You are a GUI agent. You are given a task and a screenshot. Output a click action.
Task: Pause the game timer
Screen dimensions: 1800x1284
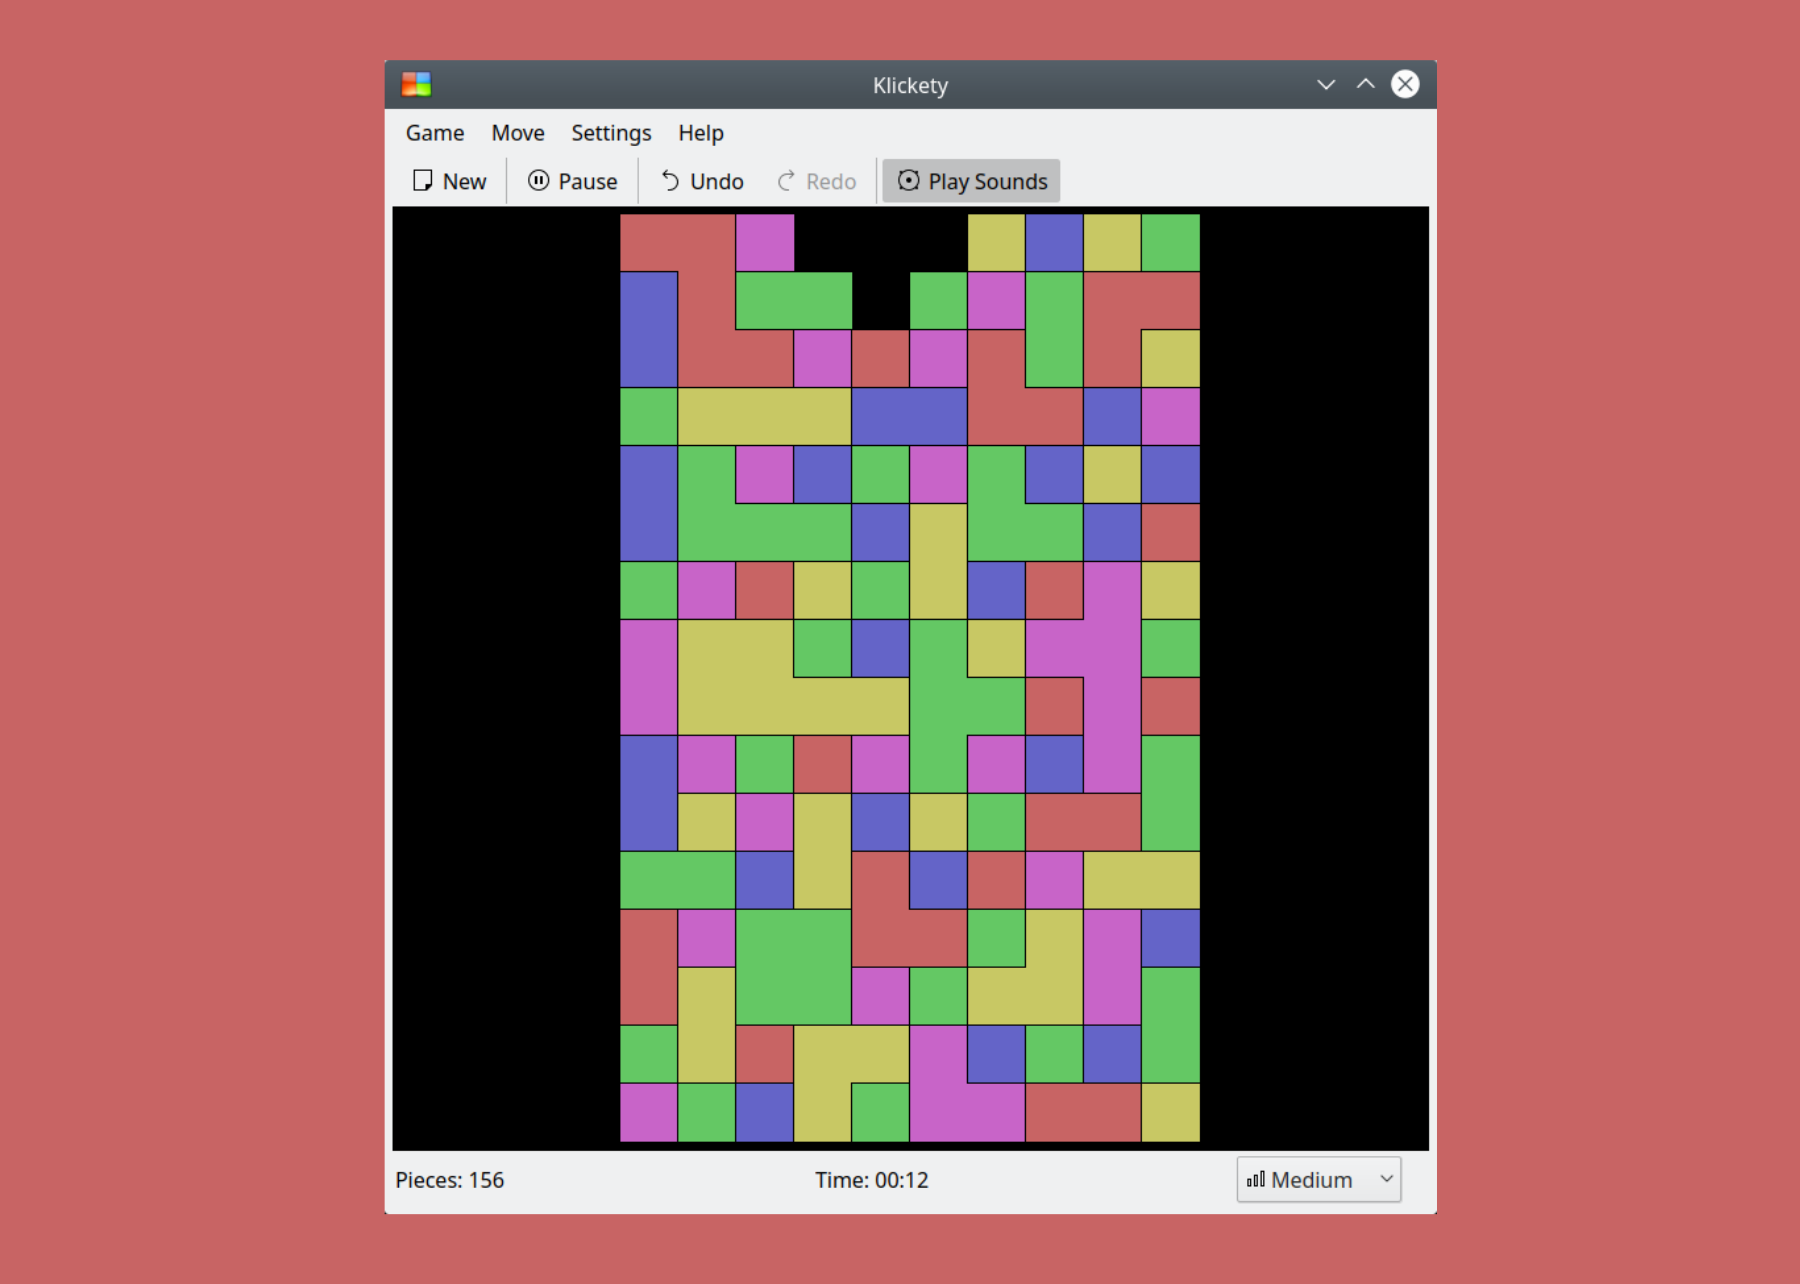[x=573, y=181]
